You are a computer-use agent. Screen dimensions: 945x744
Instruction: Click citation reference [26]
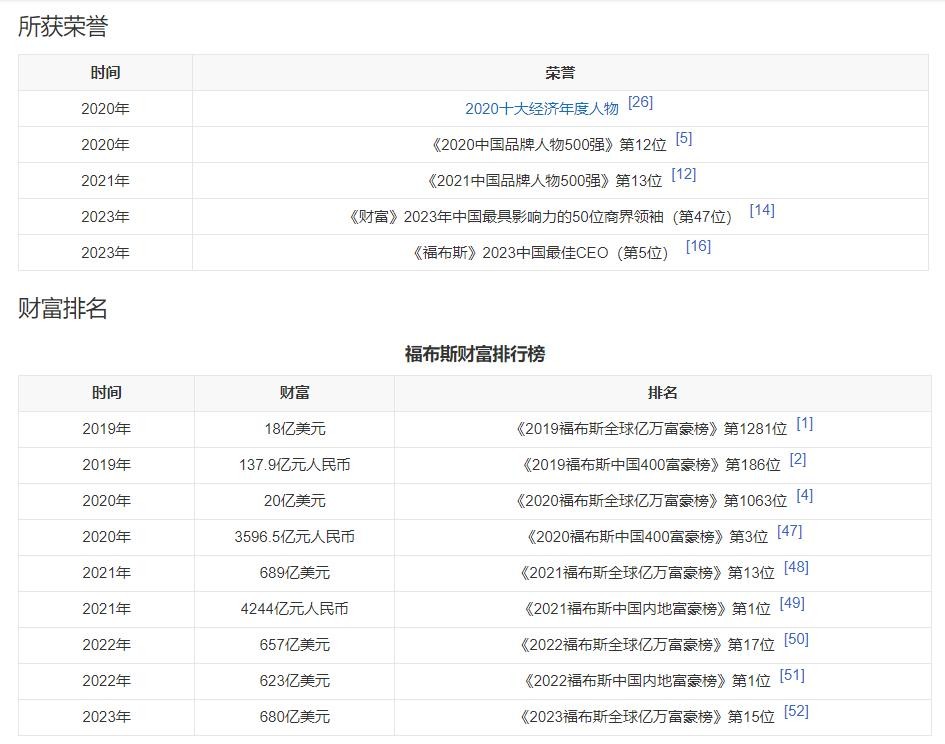(x=640, y=103)
